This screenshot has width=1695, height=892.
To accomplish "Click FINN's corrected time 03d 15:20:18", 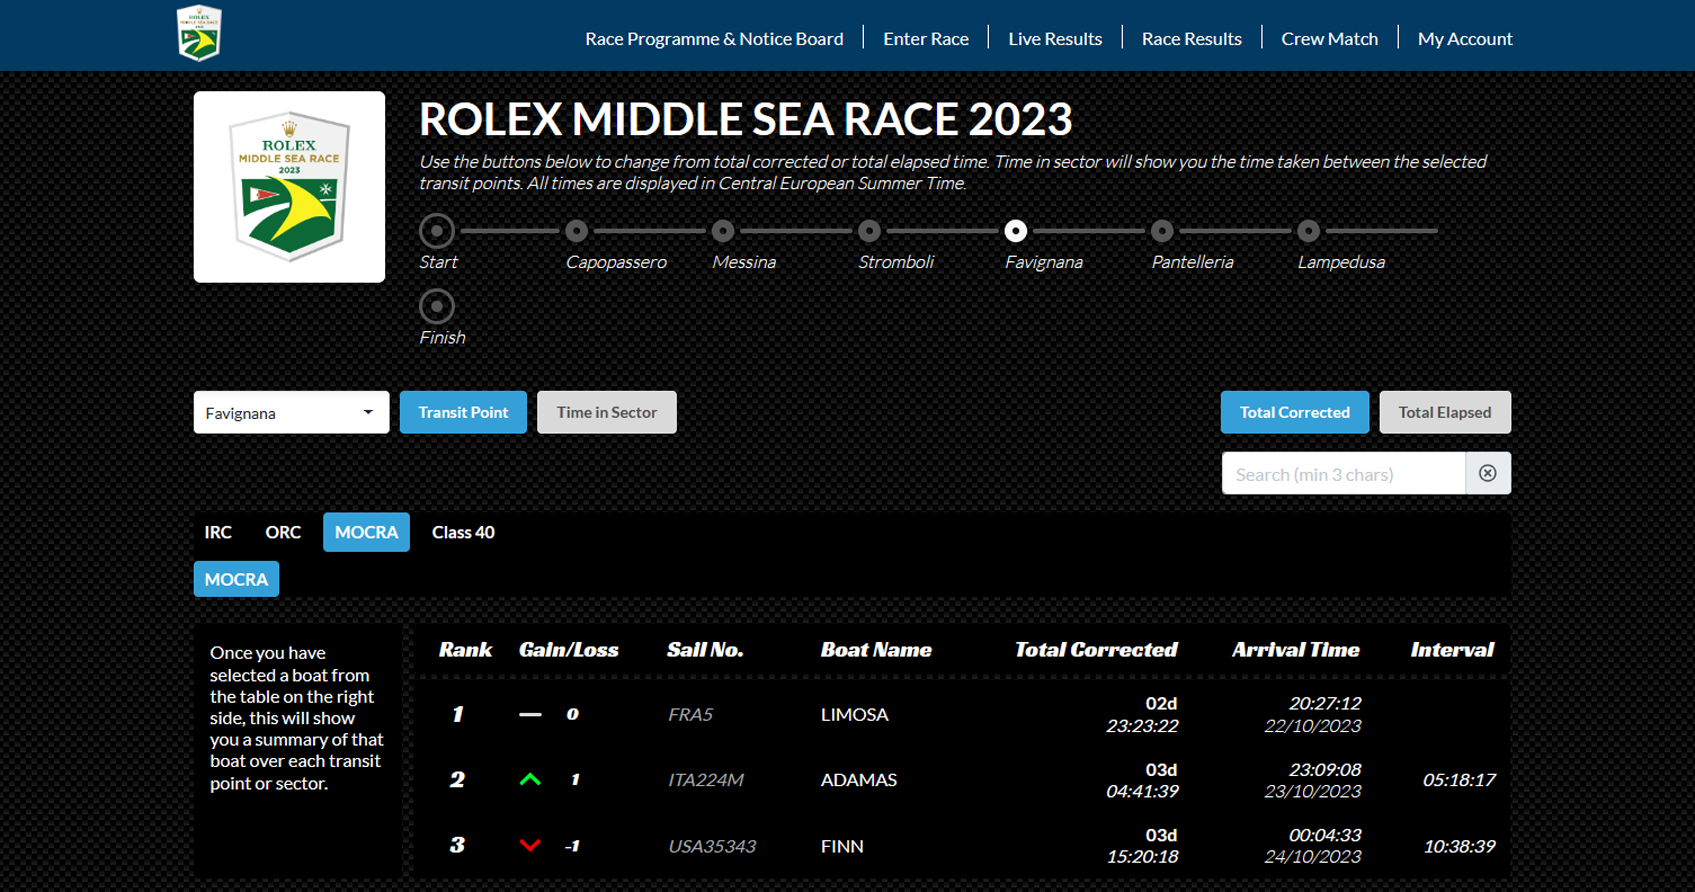I will 1142,846.
